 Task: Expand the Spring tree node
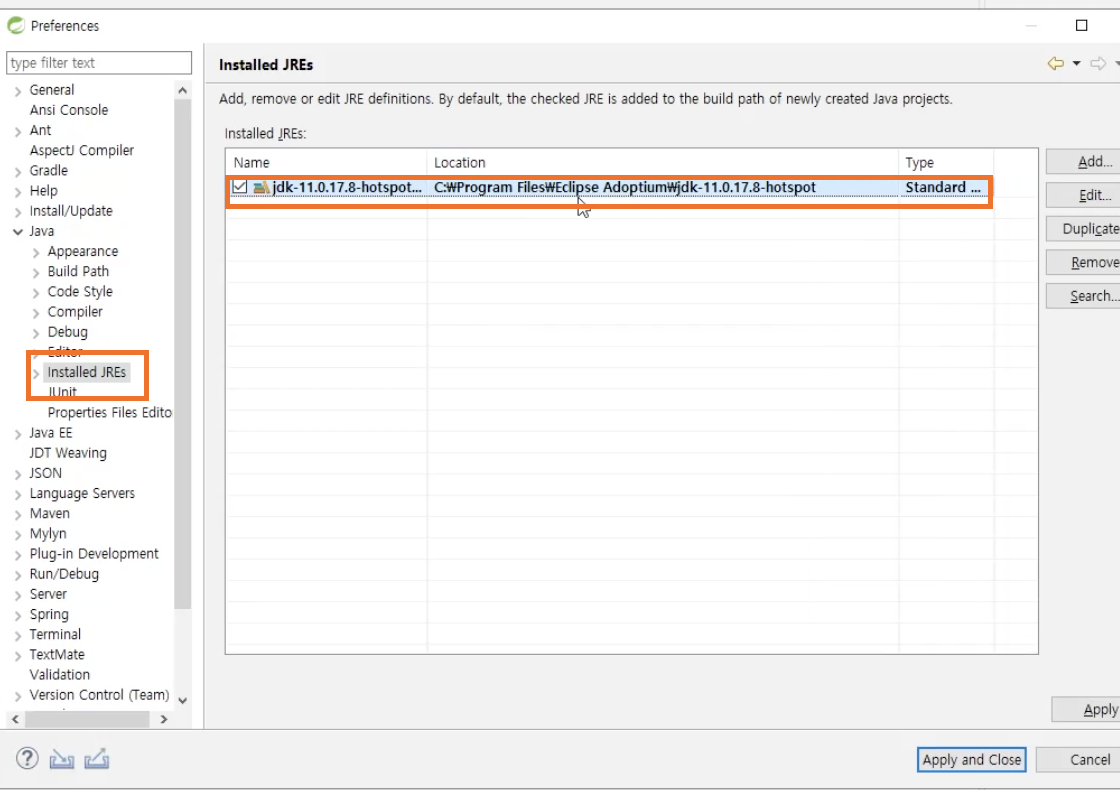18,615
